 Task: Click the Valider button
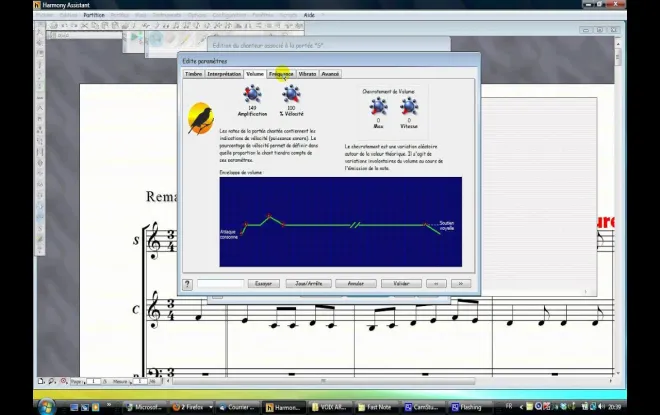[401, 284]
